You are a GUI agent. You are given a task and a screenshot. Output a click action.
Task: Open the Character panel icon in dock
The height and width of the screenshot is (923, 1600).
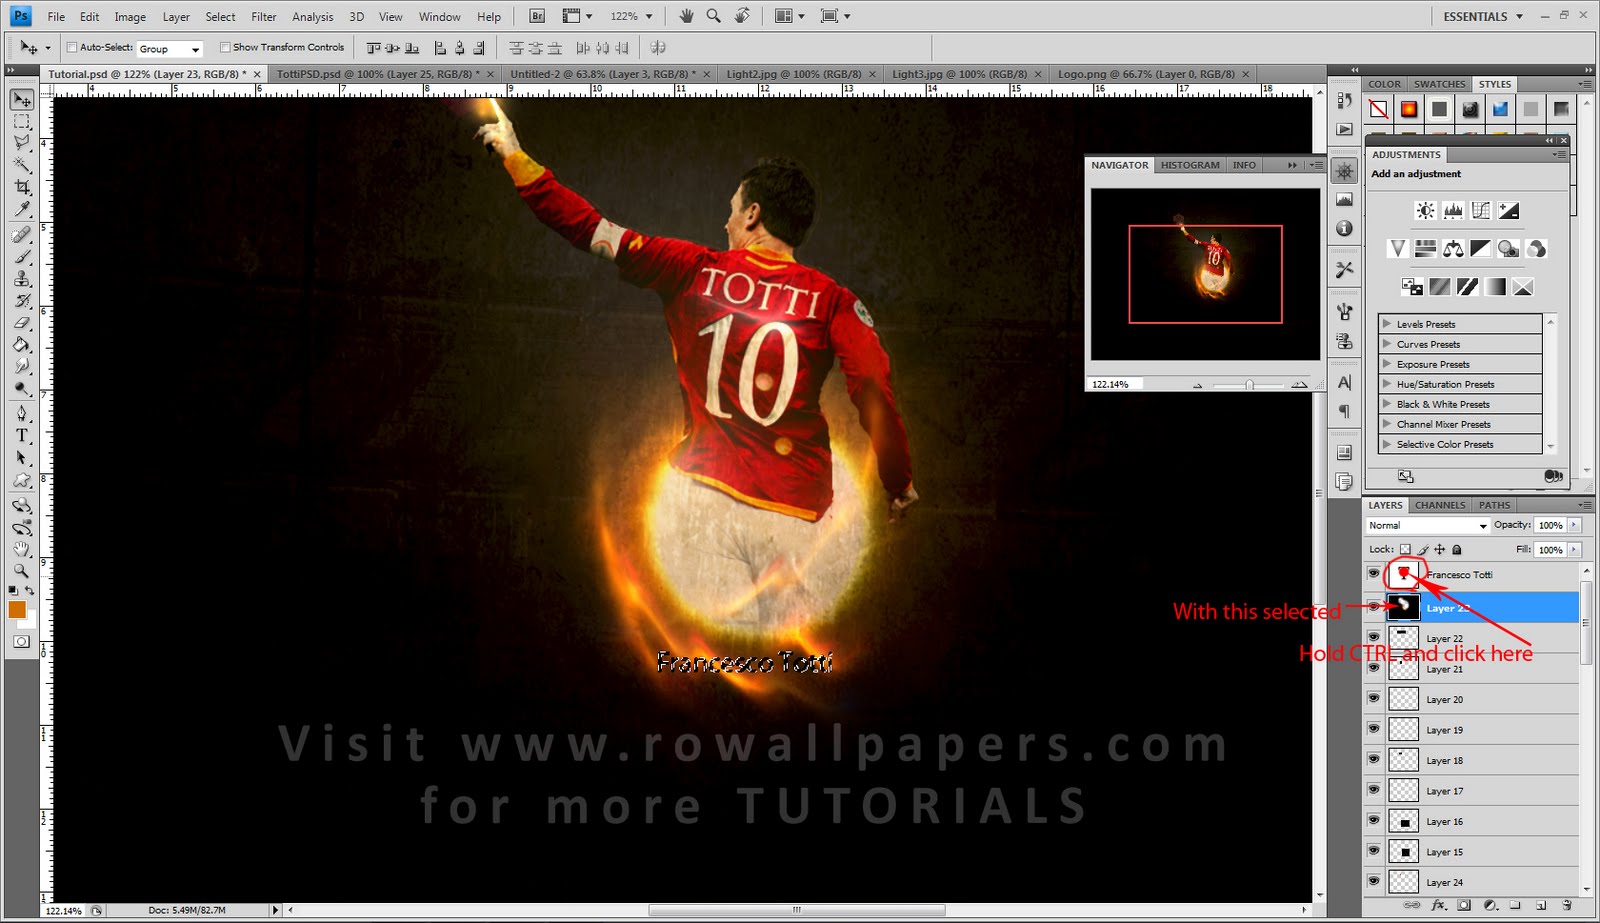[1344, 382]
